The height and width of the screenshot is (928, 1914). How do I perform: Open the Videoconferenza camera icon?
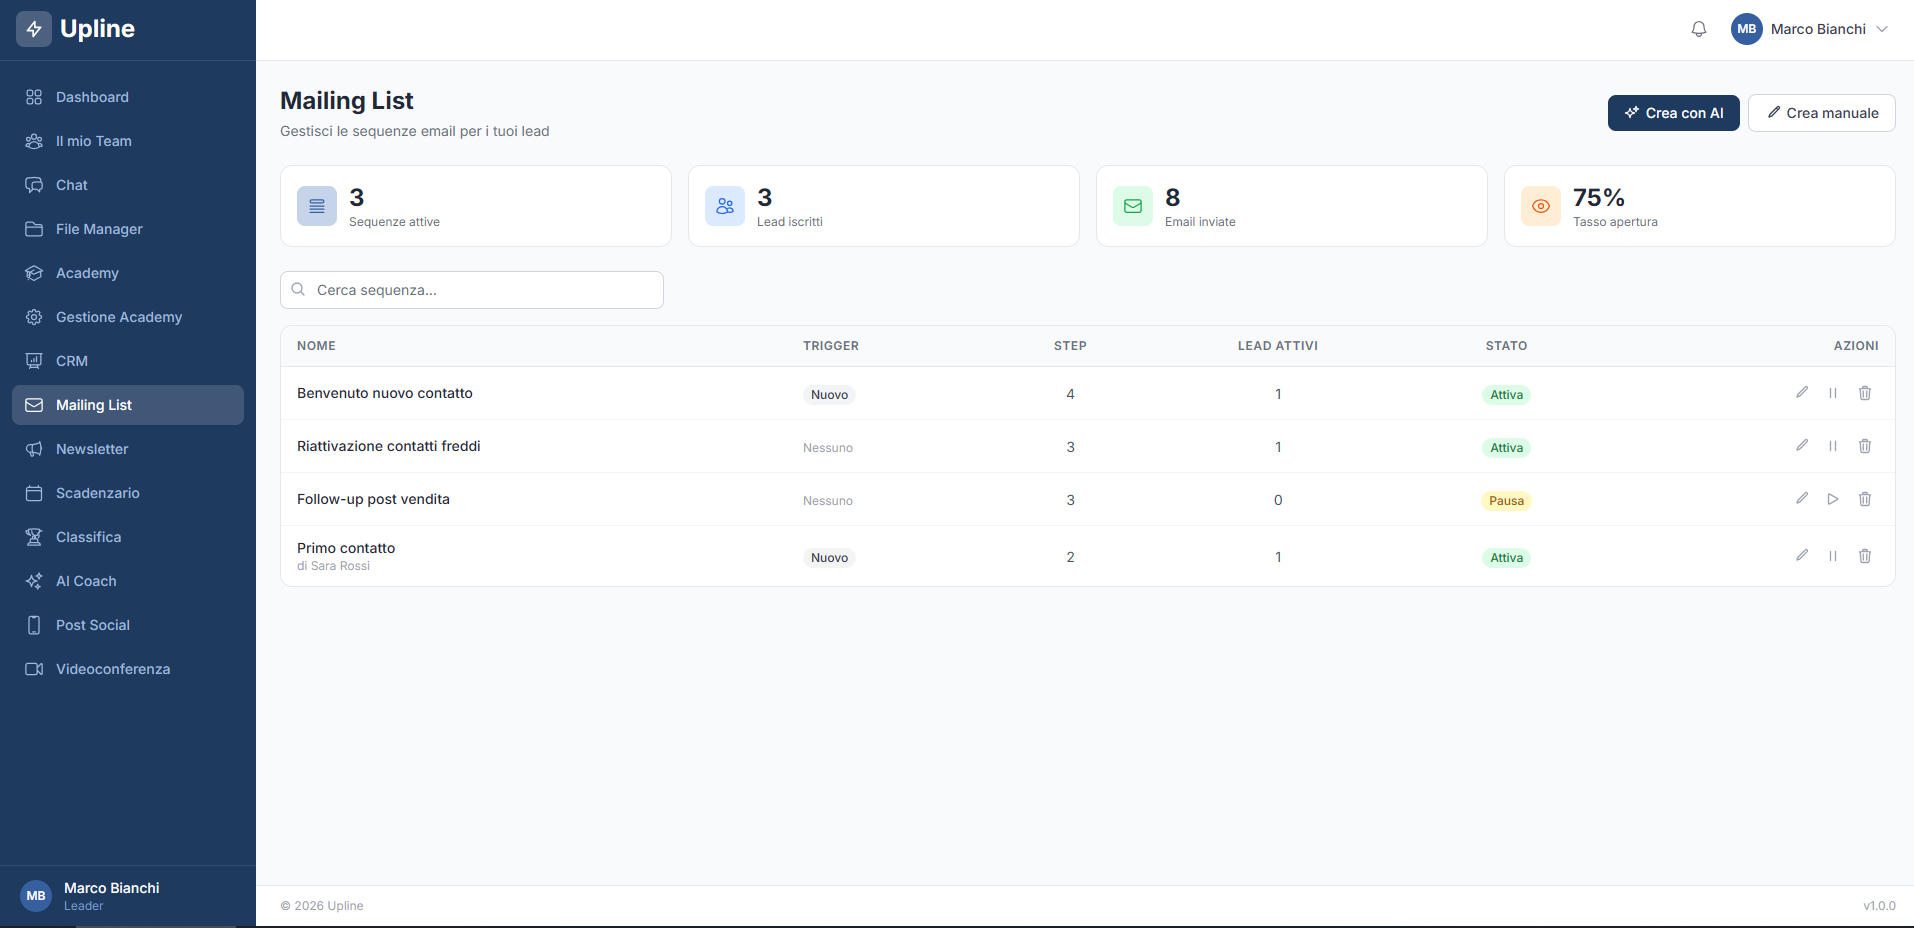pos(34,669)
